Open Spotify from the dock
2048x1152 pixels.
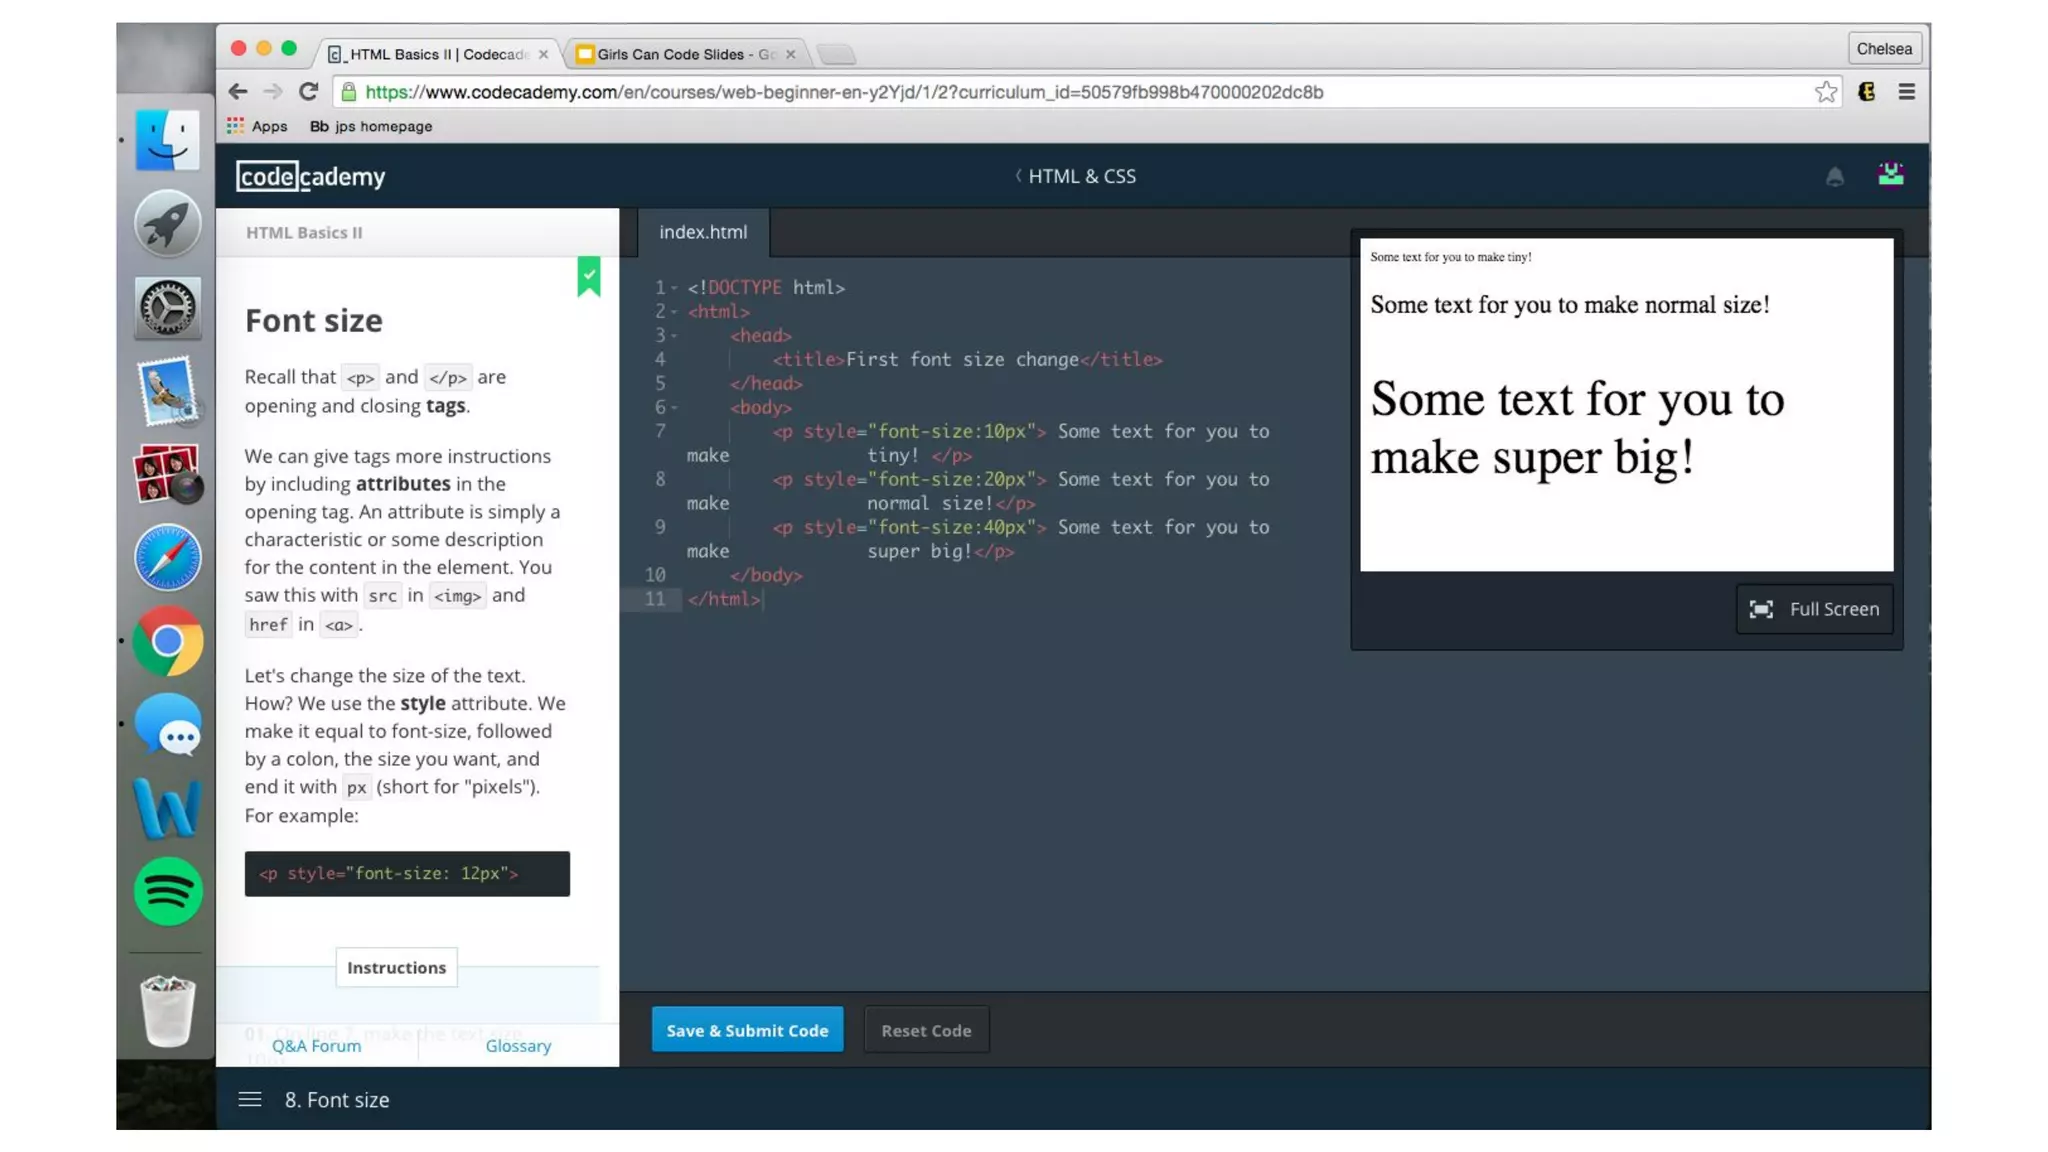click(x=167, y=891)
